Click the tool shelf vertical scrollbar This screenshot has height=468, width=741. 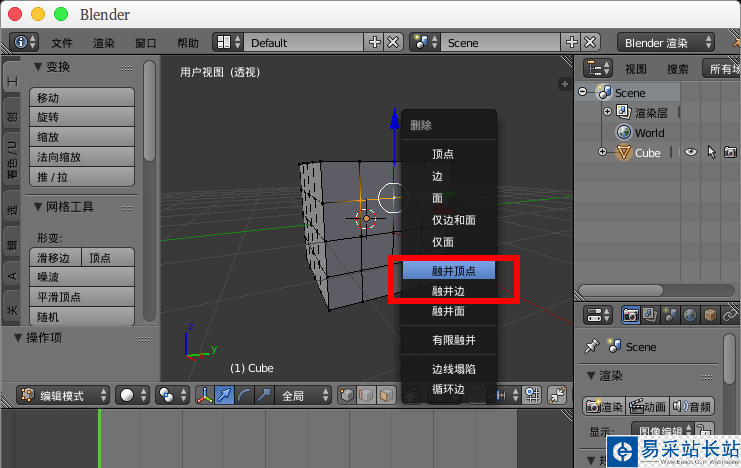pos(149,112)
